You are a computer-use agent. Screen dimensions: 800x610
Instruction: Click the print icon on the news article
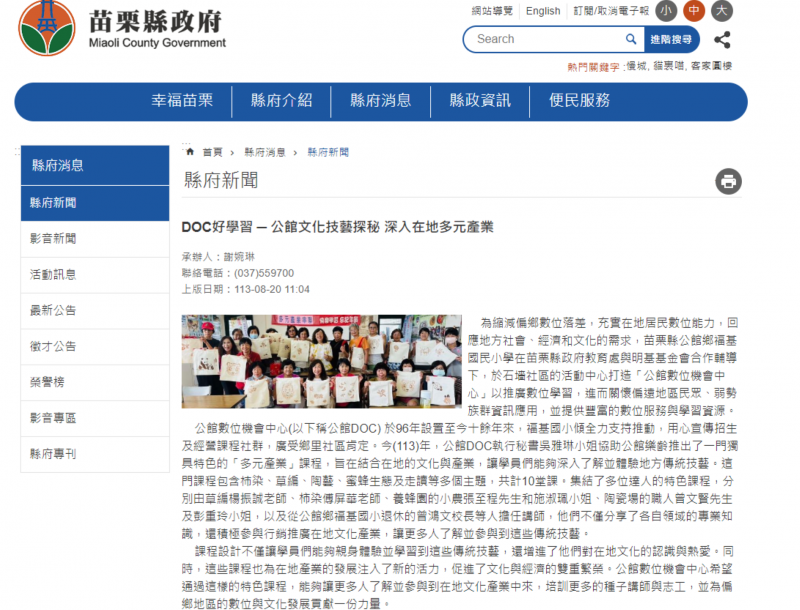(728, 182)
